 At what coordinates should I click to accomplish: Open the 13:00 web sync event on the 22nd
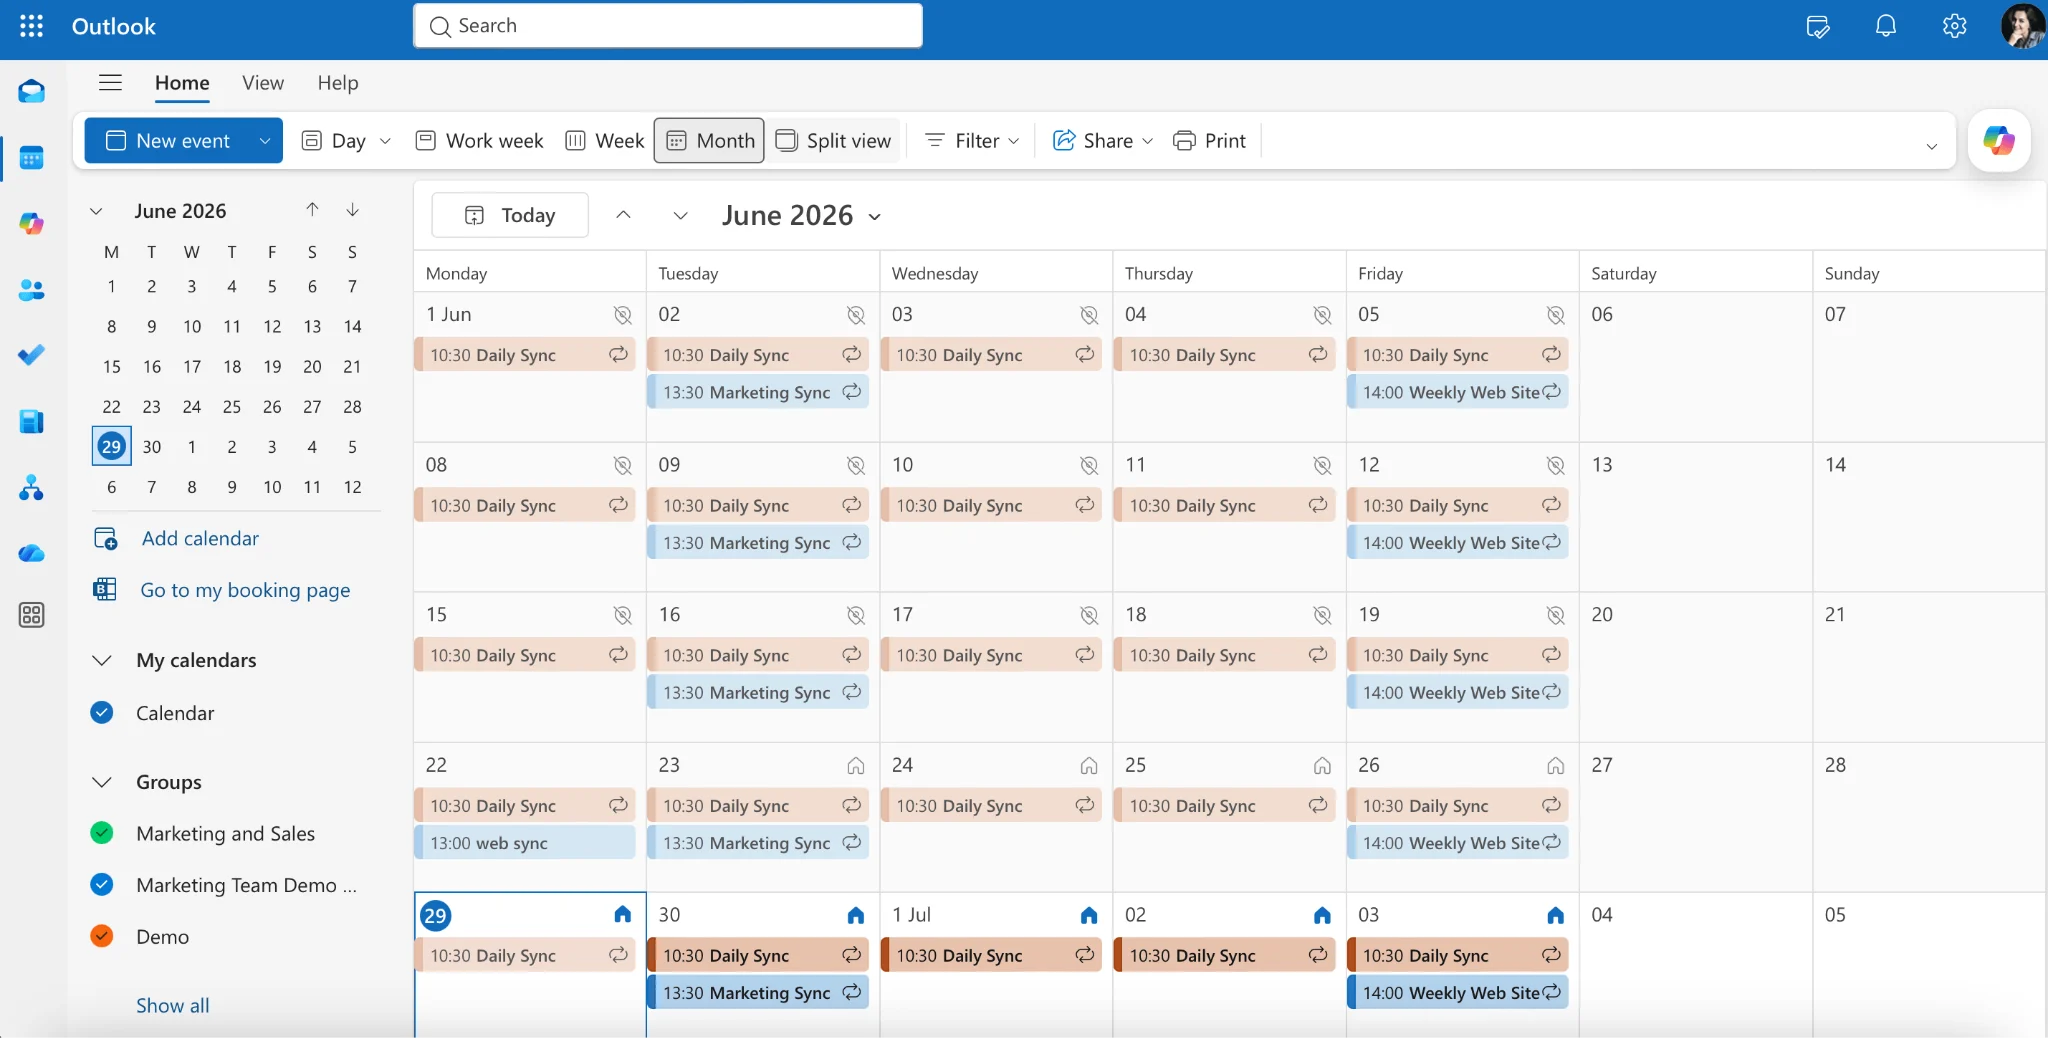point(525,842)
